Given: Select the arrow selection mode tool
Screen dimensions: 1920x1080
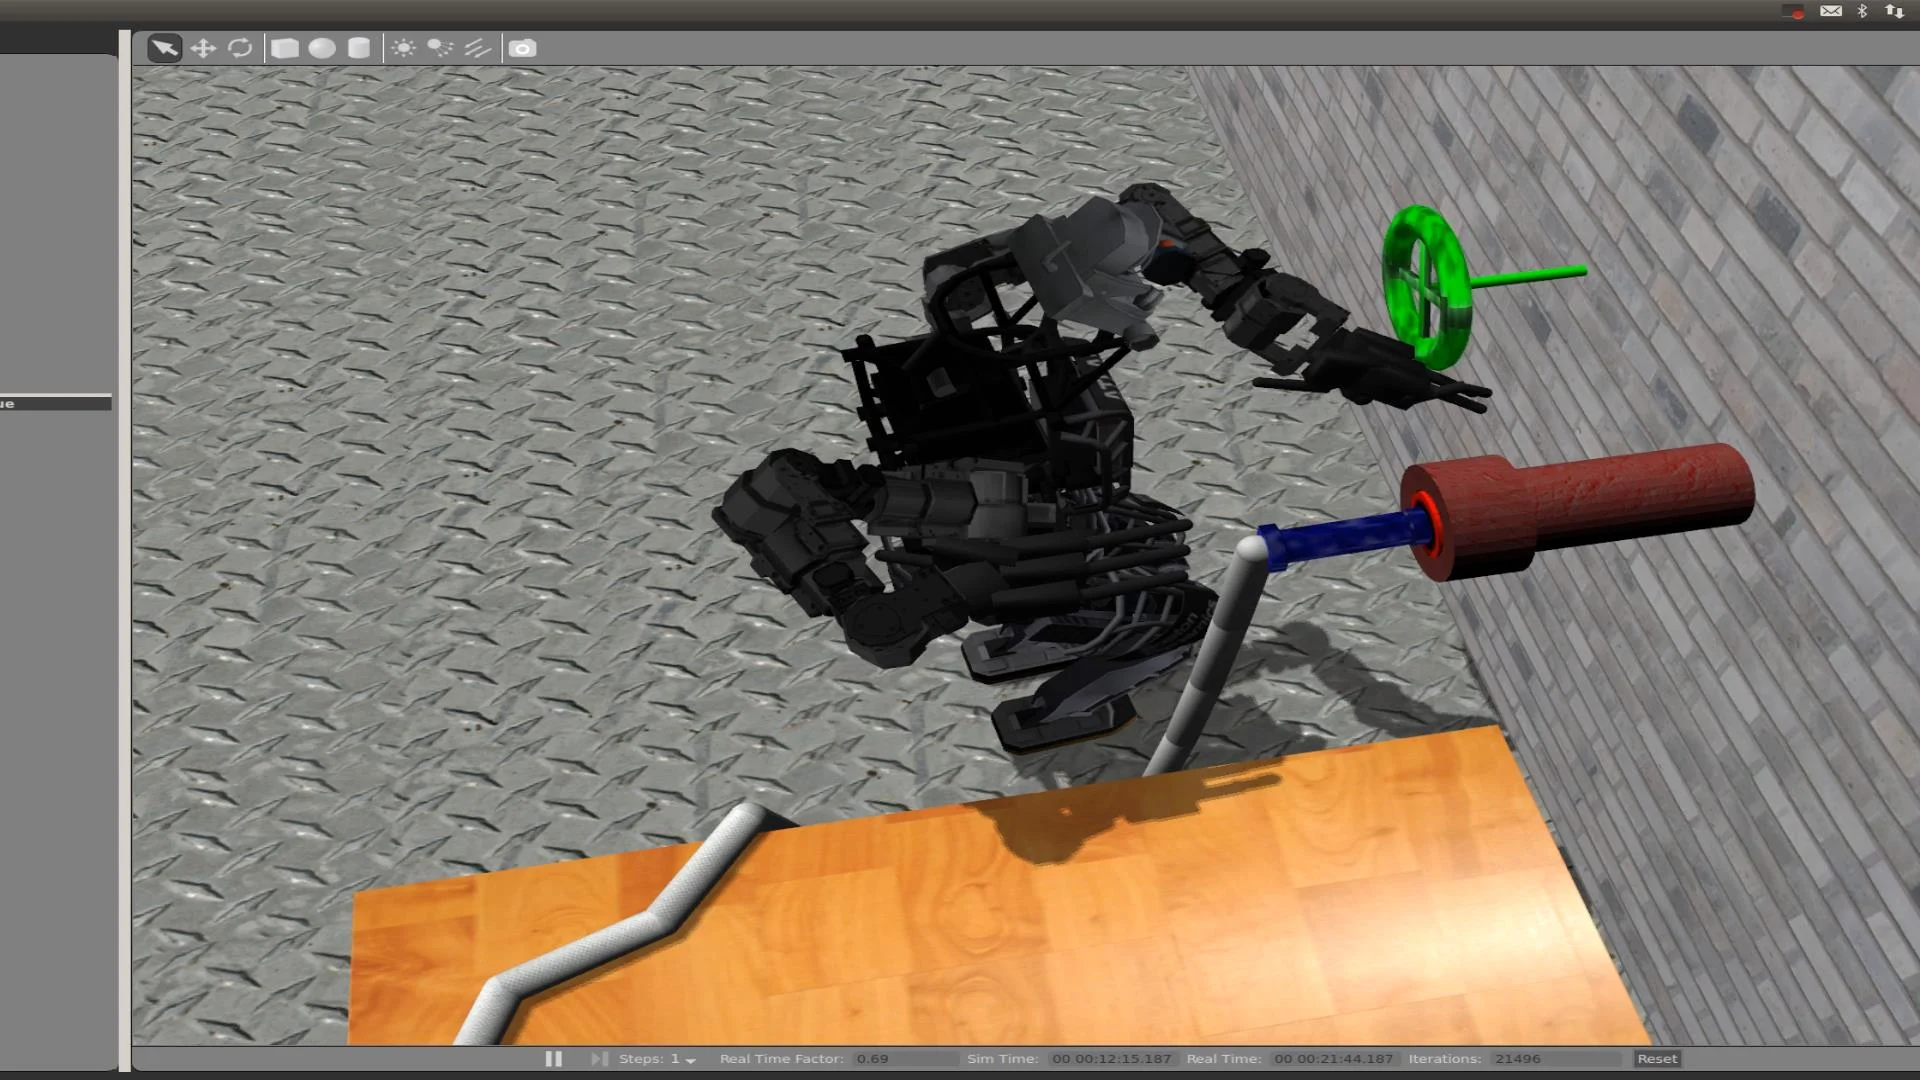Looking at the screenshot, I should click(164, 48).
